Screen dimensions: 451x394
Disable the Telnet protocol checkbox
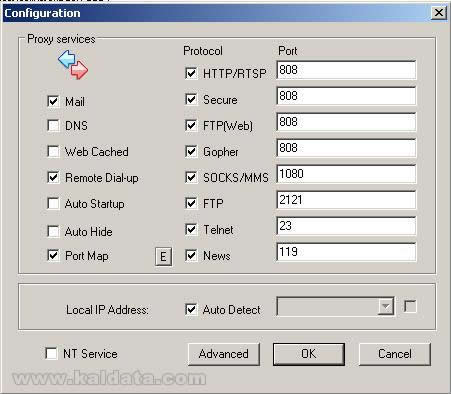pos(191,229)
